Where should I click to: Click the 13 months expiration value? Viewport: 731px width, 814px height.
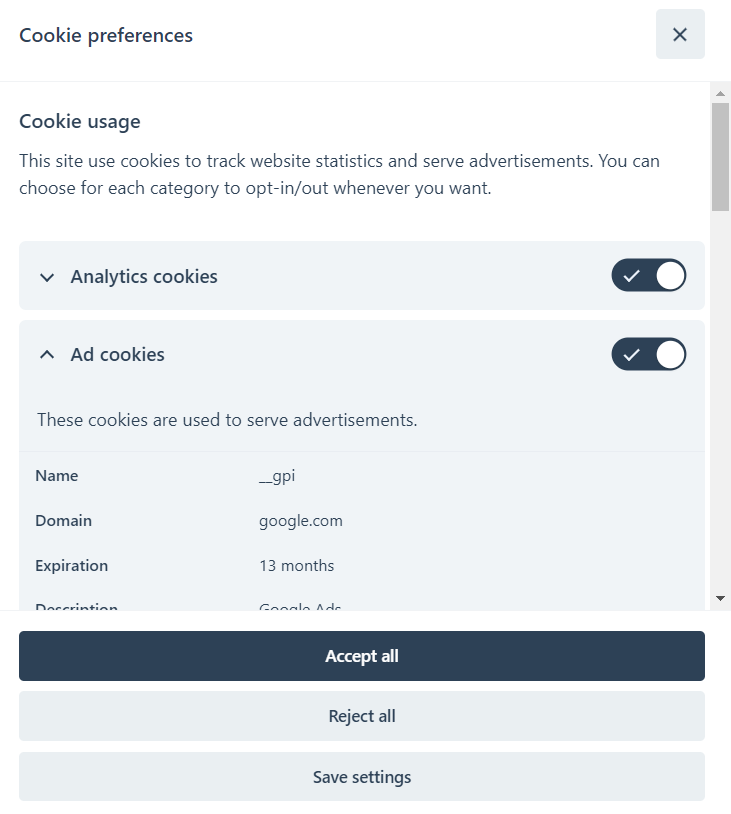(297, 566)
